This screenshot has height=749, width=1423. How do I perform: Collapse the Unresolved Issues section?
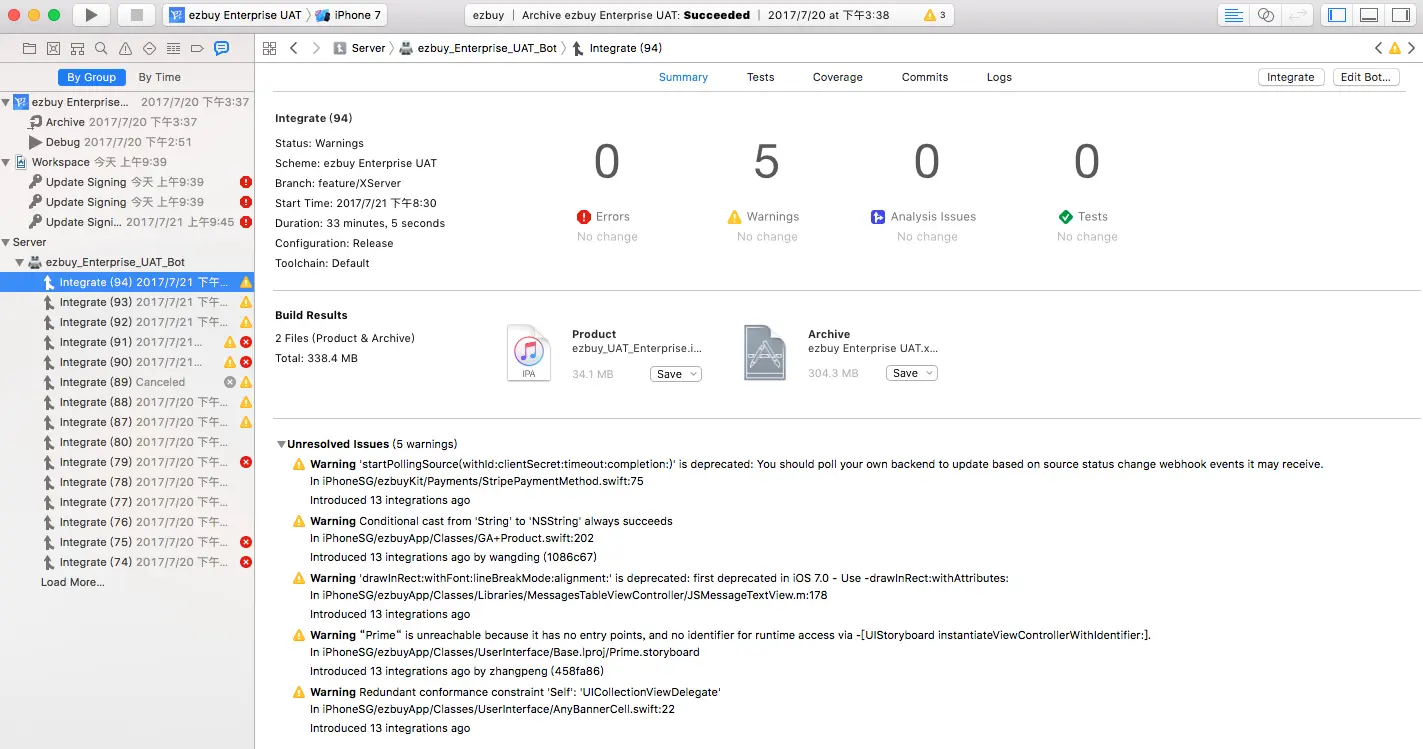tap(281, 444)
